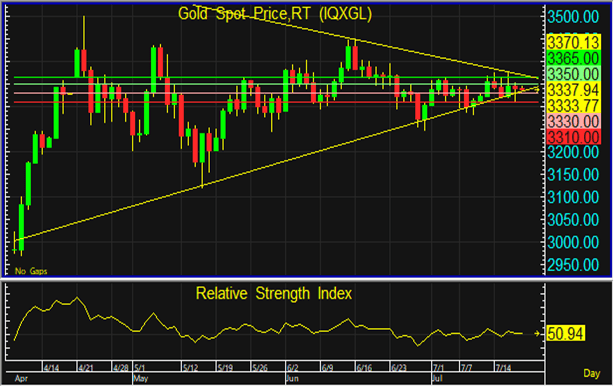614x387 pixels.
Task: Select the pink 3330.00 level tag
Action: [573, 121]
